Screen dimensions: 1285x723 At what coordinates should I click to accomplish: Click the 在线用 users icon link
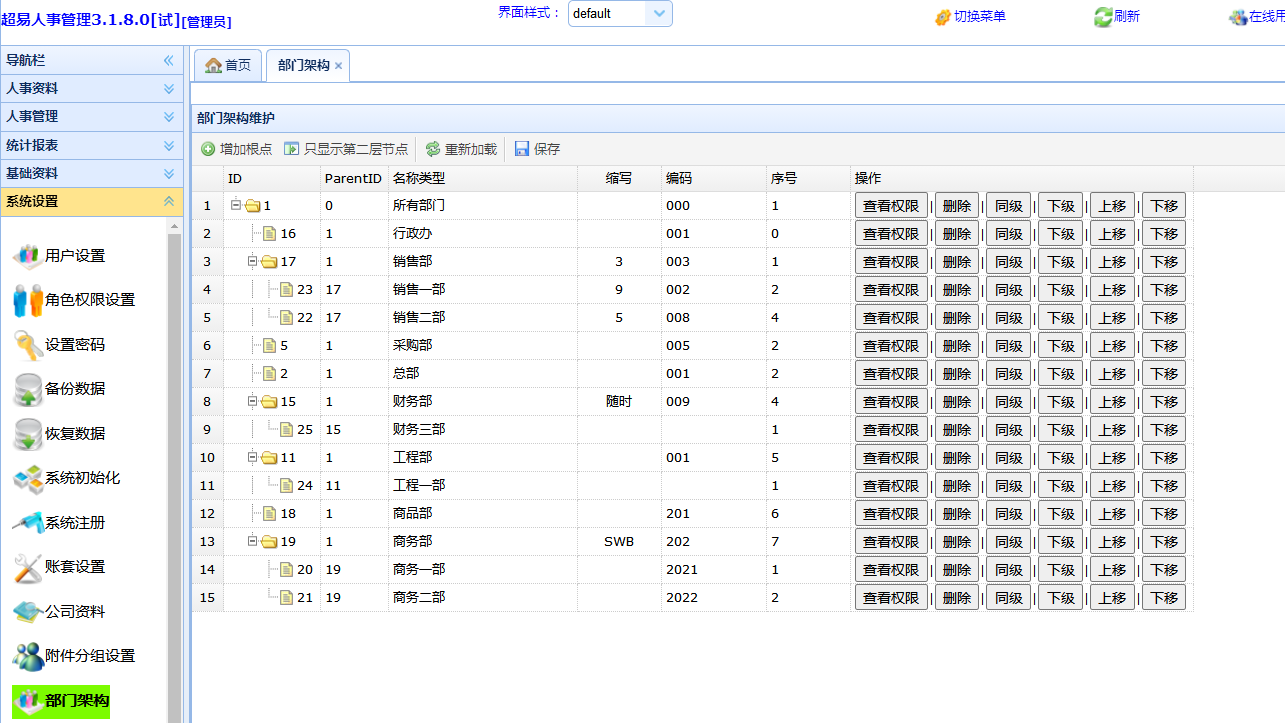pos(1256,17)
